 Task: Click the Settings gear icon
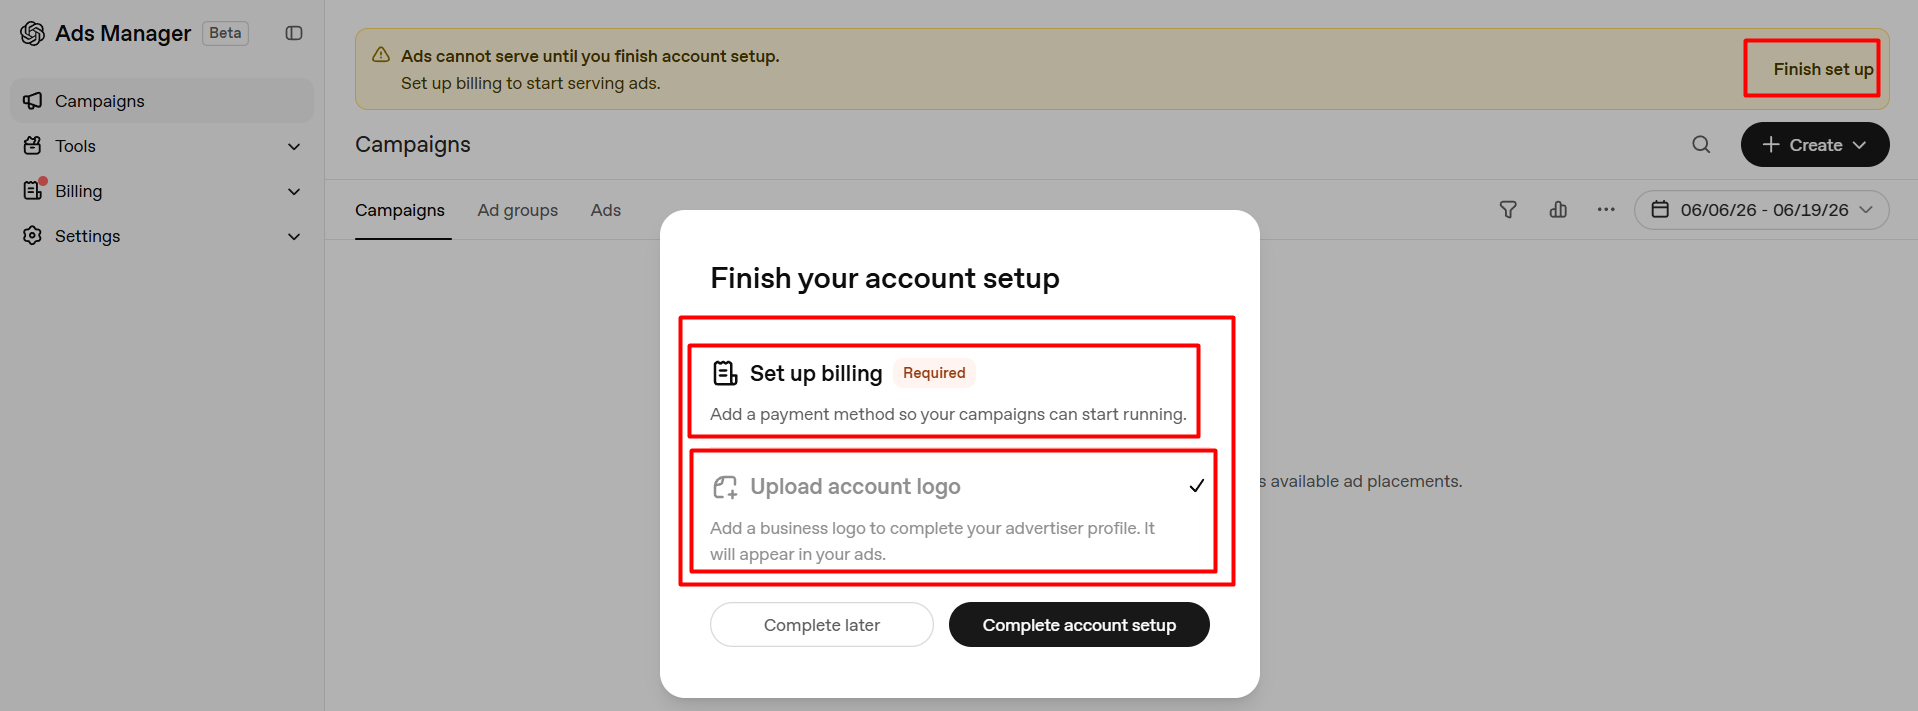(x=33, y=236)
